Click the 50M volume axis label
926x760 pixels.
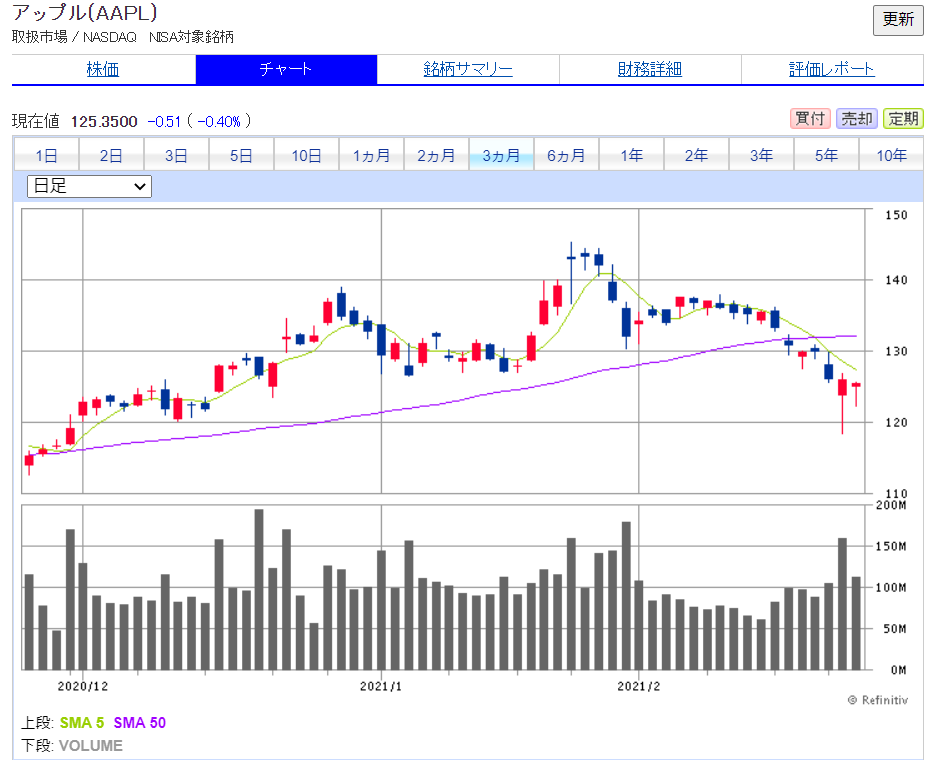tap(895, 629)
